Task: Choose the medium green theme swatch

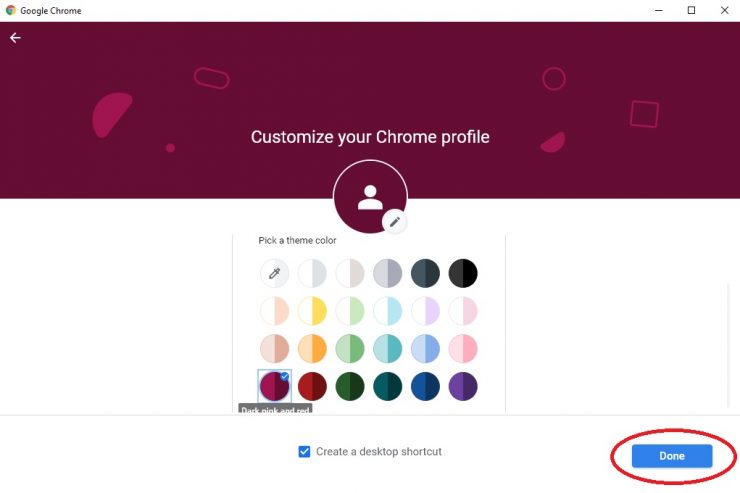Action: coord(350,349)
